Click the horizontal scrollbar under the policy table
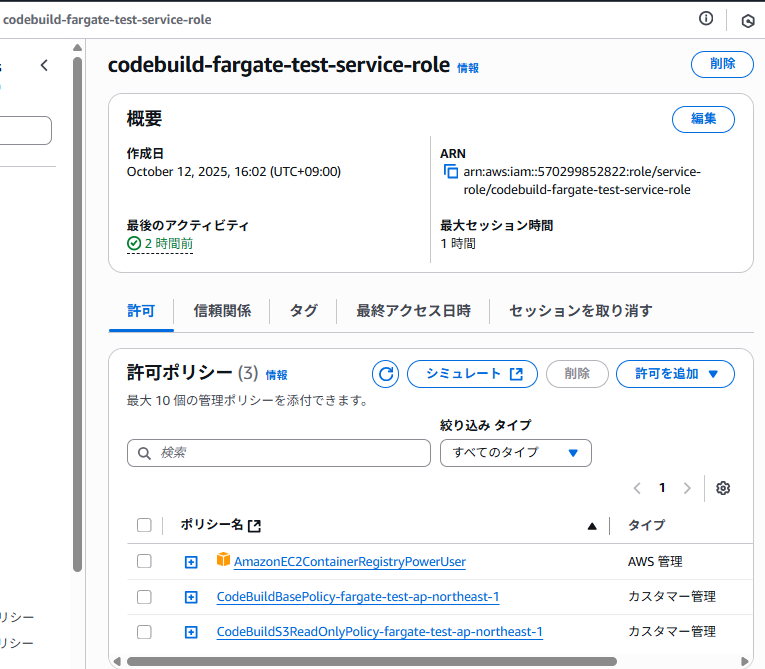The width and height of the screenshot is (765, 669). coord(372,662)
